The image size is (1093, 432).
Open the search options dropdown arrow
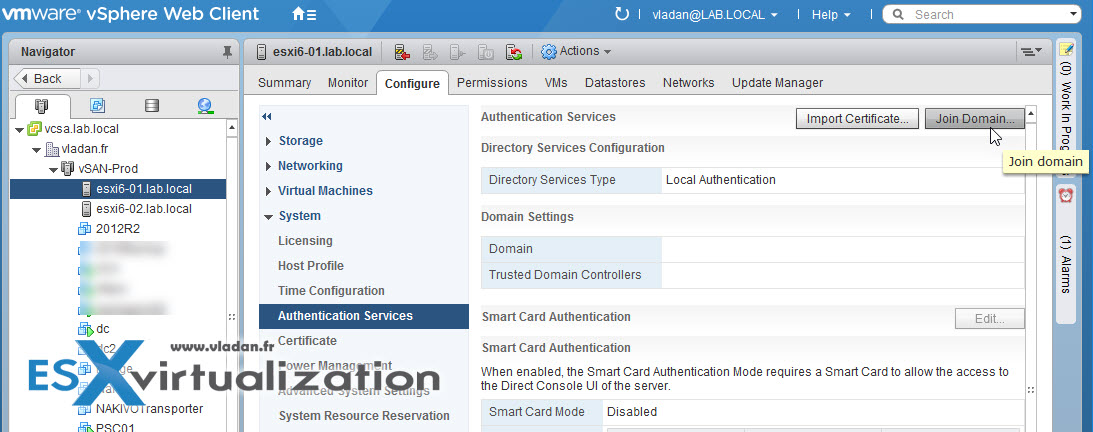coord(1072,14)
